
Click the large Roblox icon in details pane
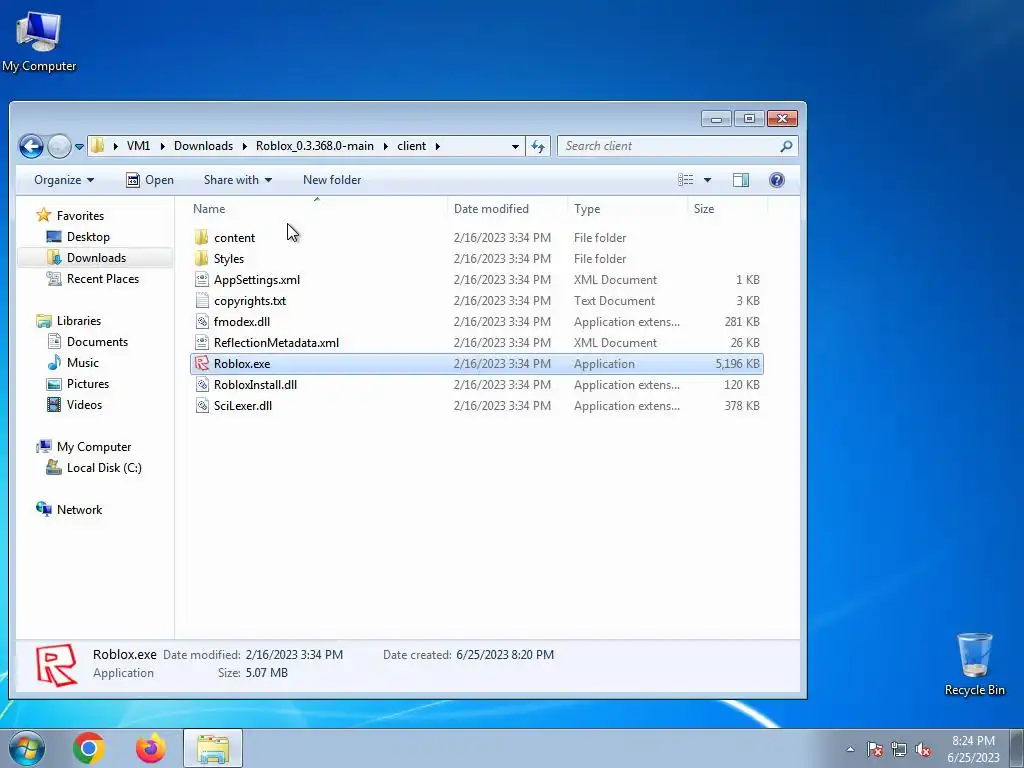click(x=56, y=665)
